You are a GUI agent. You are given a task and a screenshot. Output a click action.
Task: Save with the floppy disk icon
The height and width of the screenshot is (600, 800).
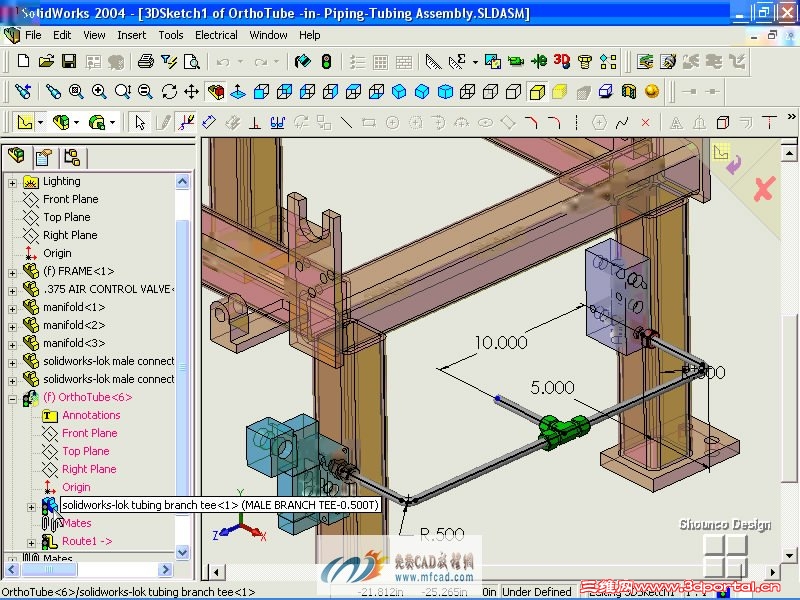point(69,61)
